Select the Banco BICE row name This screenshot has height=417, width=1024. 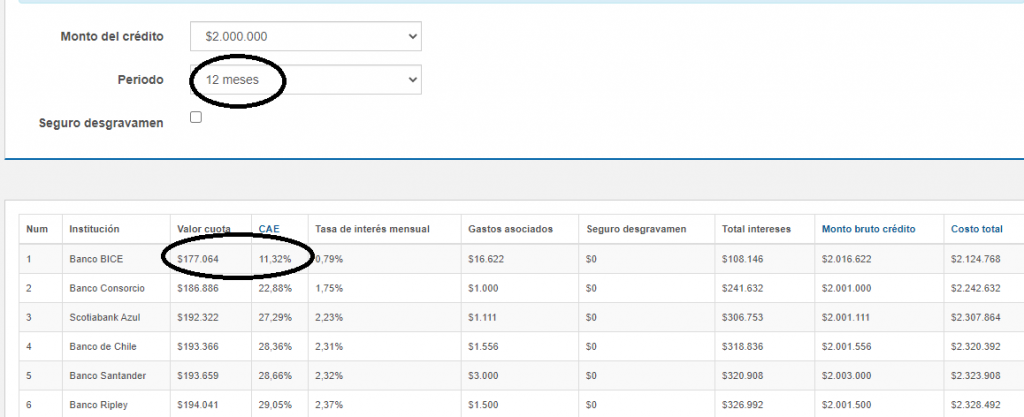click(96, 259)
